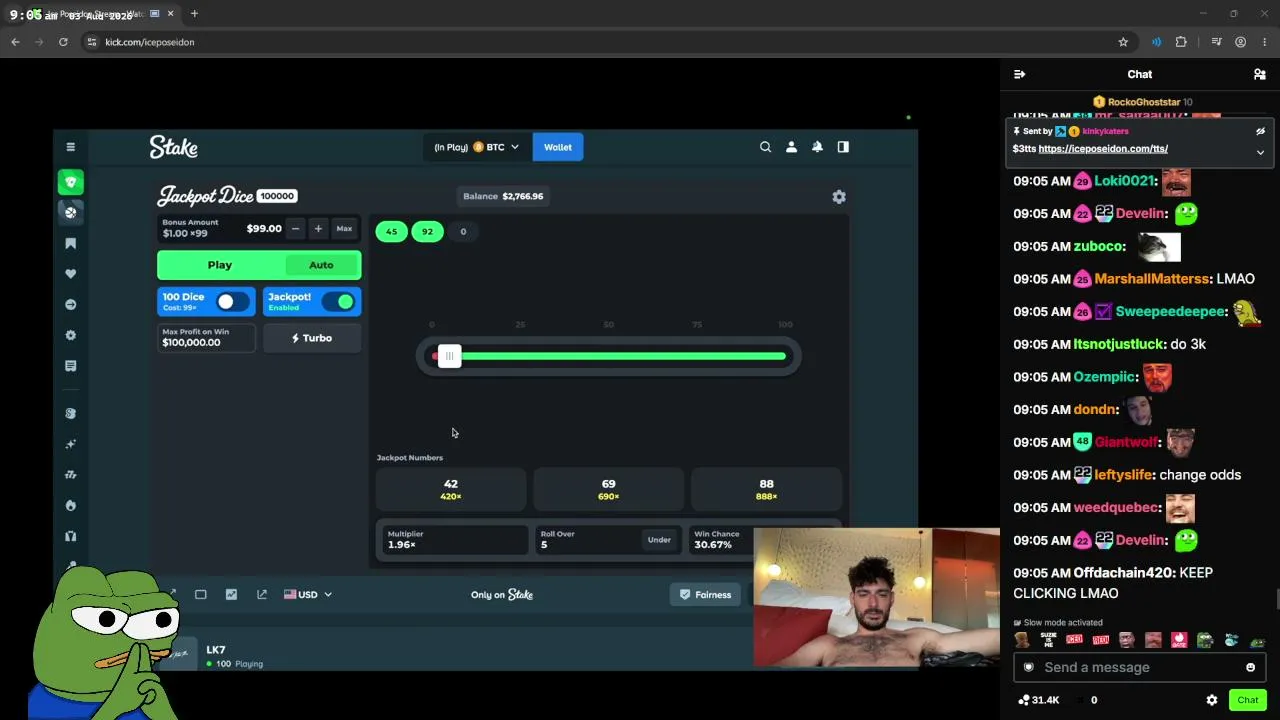Open the iceposeidon.com/tts link
This screenshot has width=1280, height=720.
(x=1103, y=148)
